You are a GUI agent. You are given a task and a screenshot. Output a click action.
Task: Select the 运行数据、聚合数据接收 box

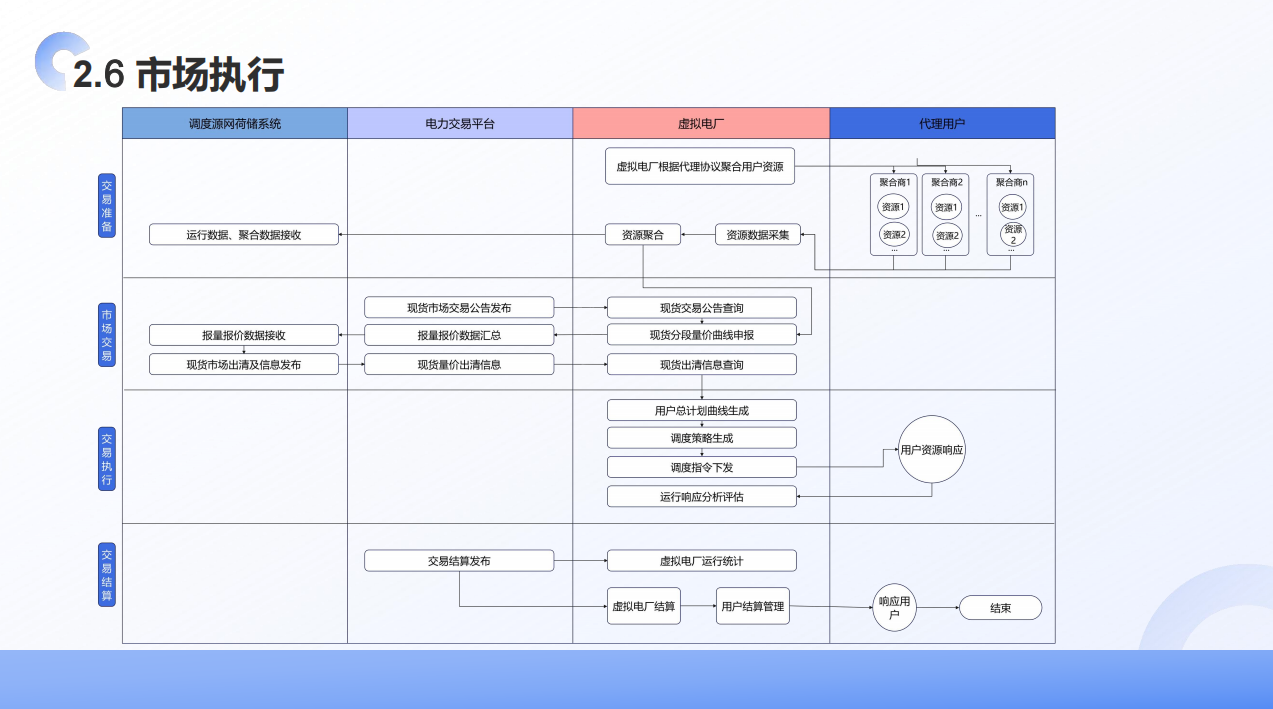pyautogui.click(x=244, y=235)
